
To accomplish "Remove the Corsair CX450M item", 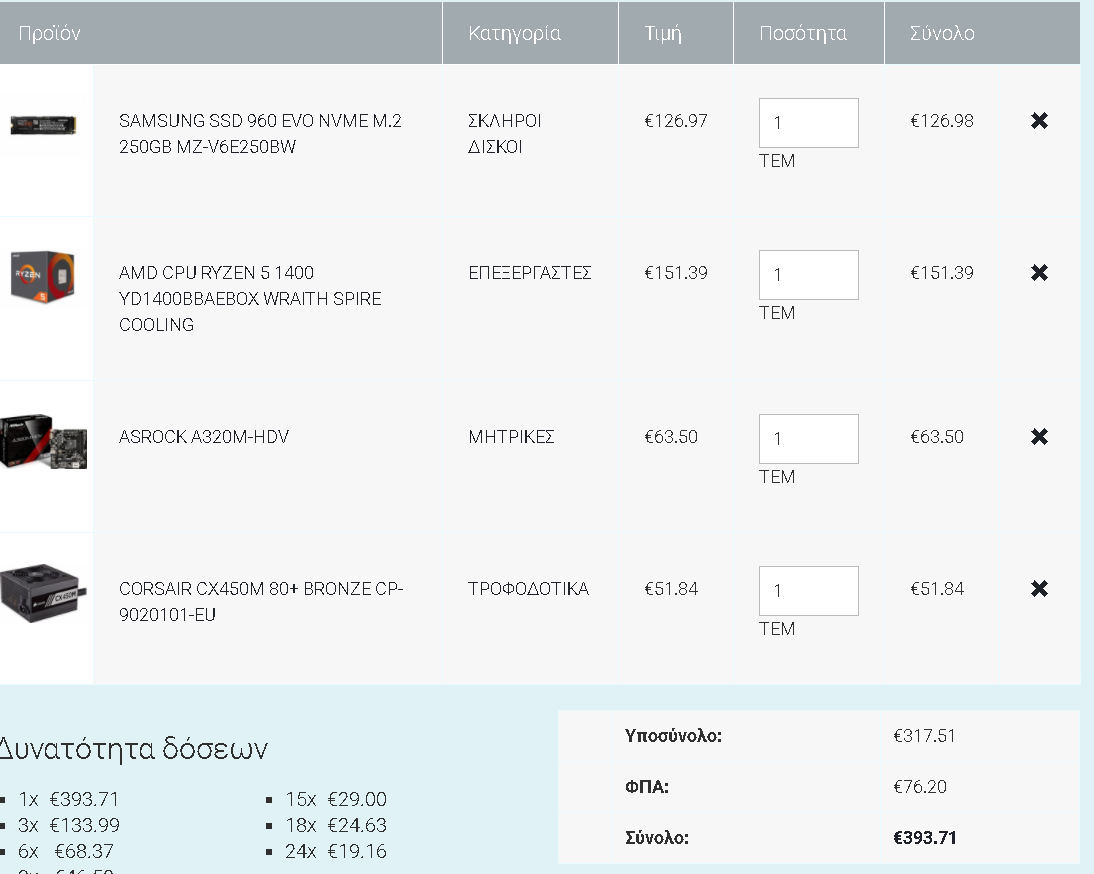I will (1039, 589).
